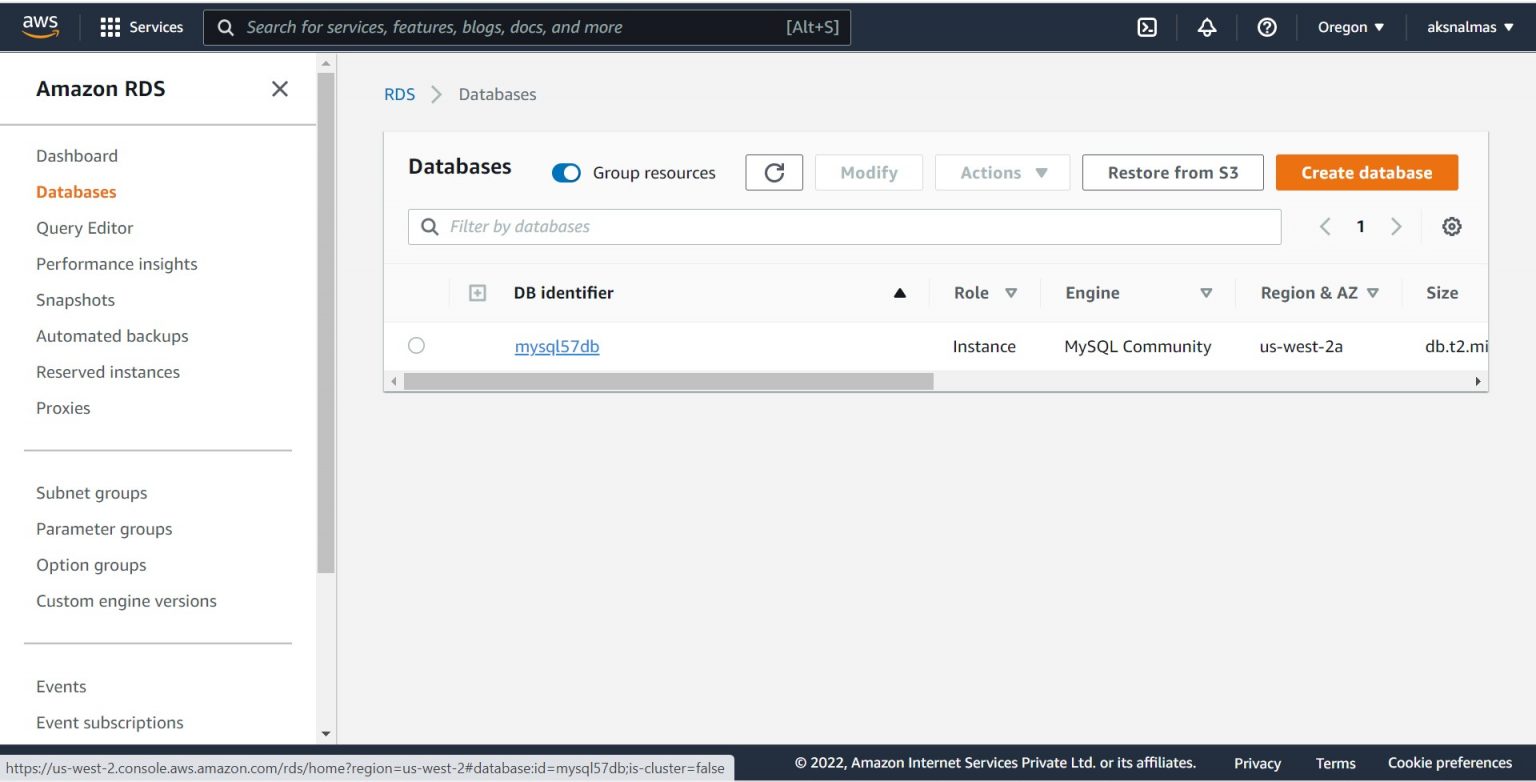The image size is (1536, 782).
Task: Go to Snapshots in the sidebar
Action: point(75,299)
